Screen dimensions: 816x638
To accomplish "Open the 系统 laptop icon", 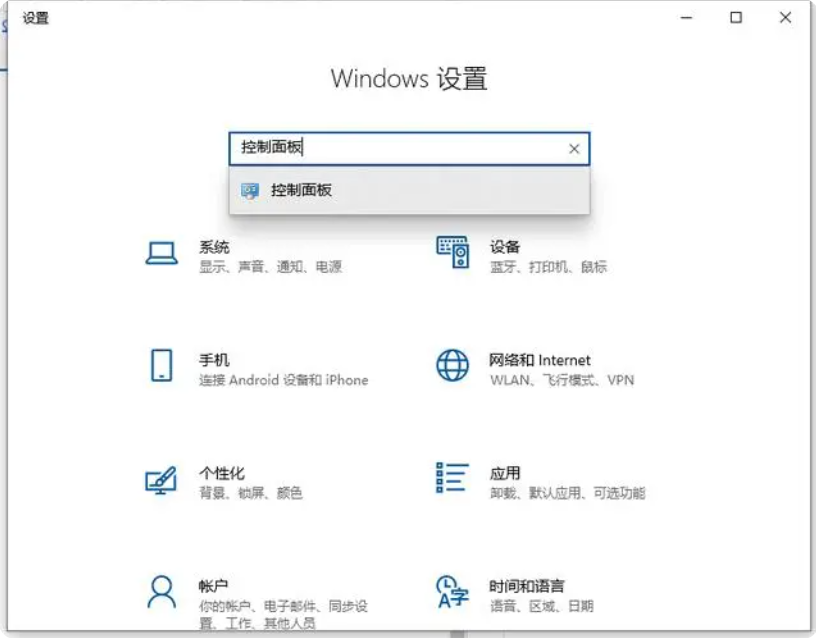I will pos(161,253).
